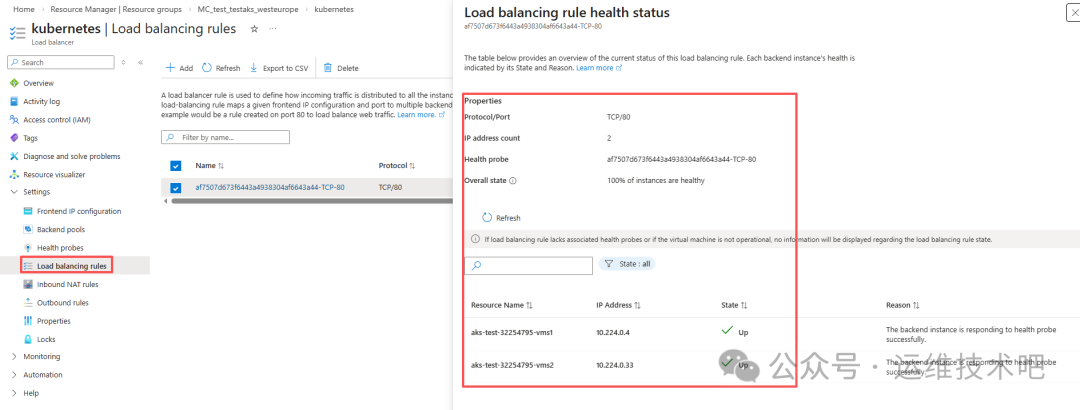
Task: Open the more options ellipsis beside title
Action: tap(273, 29)
